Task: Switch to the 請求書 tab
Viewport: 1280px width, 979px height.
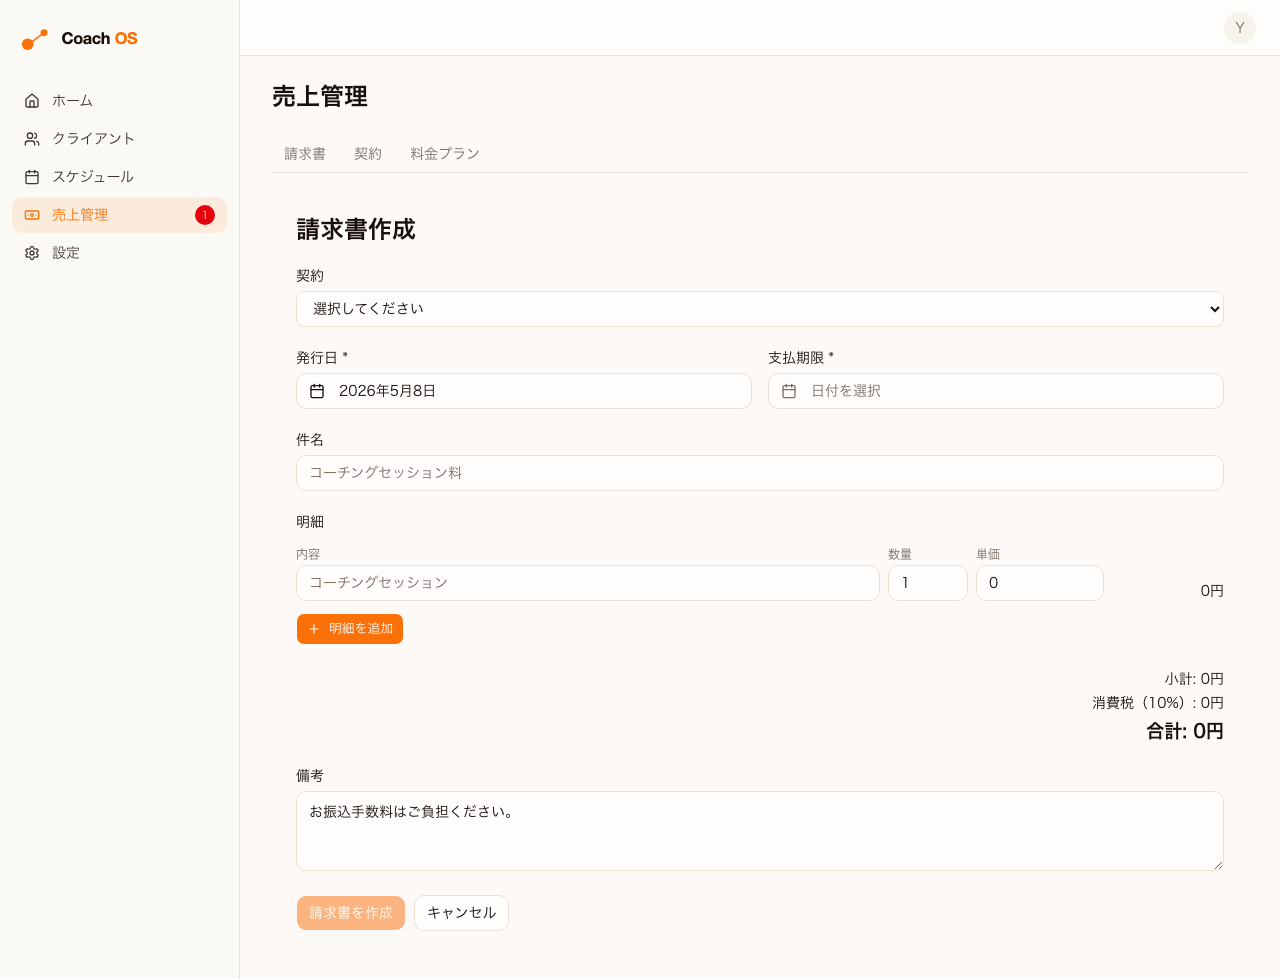Action: (x=305, y=154)
